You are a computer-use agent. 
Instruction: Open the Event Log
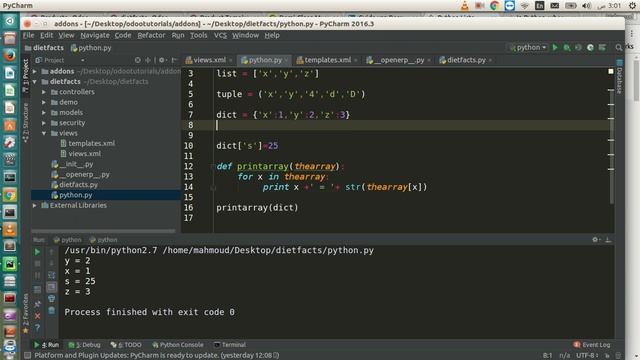click(592, 345)
